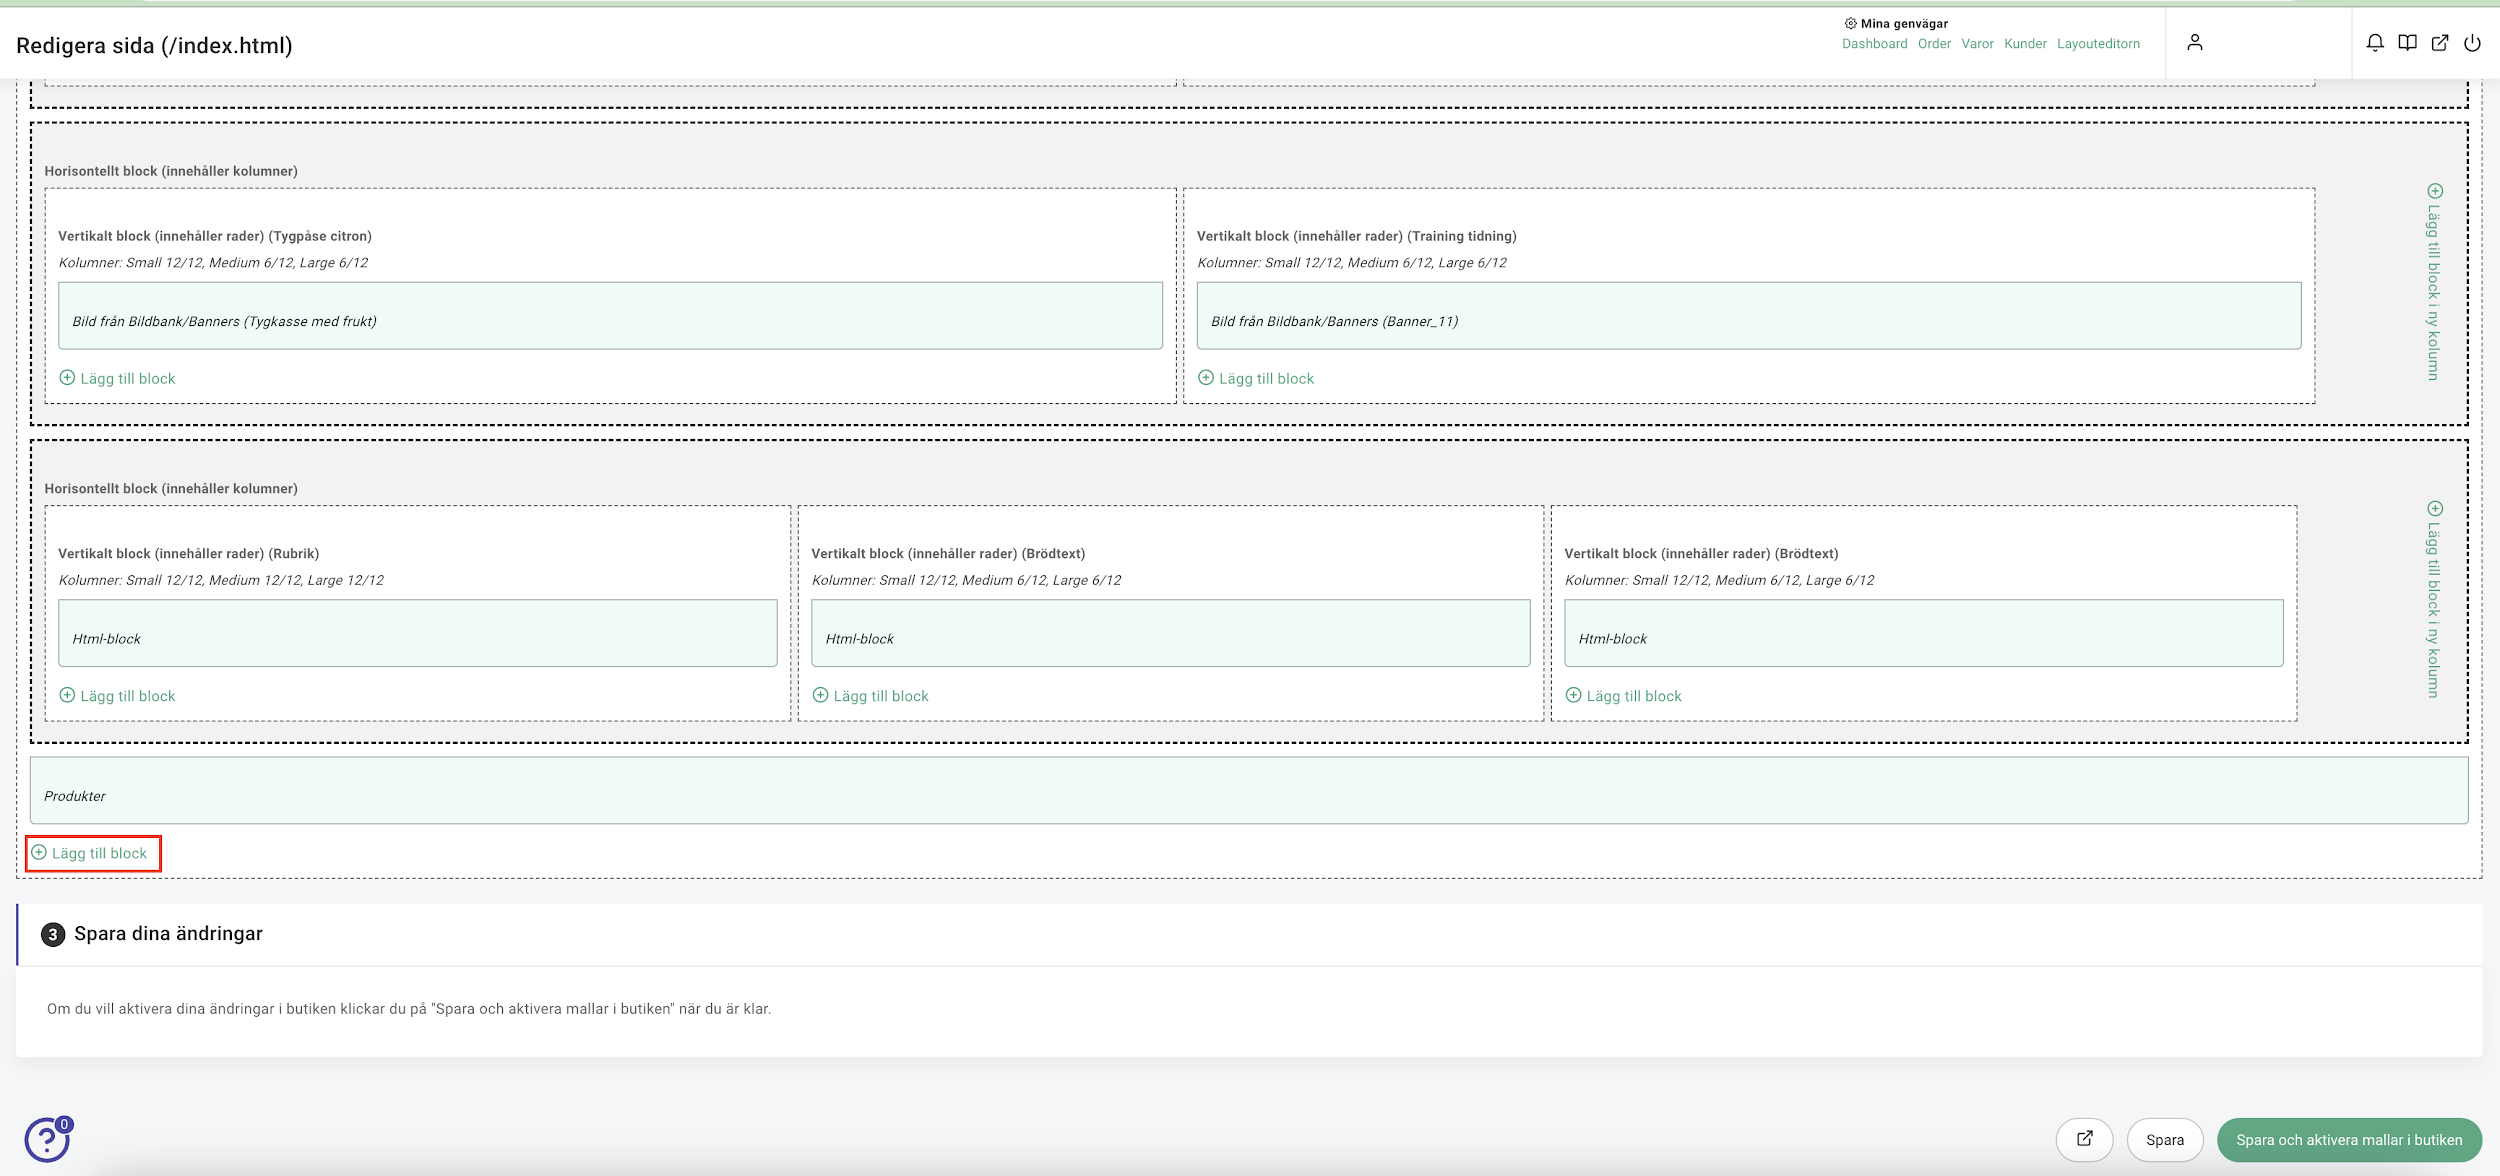This screenshot has width=2500, height=1176.
Task: Click Spara dina ändringar section title
Action: point(168,933)
